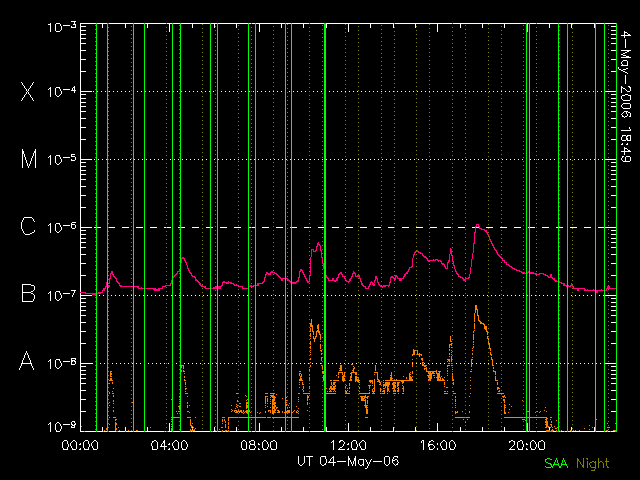Click the orange curve peak near 10:30
The height and width of the screenshot is (480, 640).
tap(311, 321)
